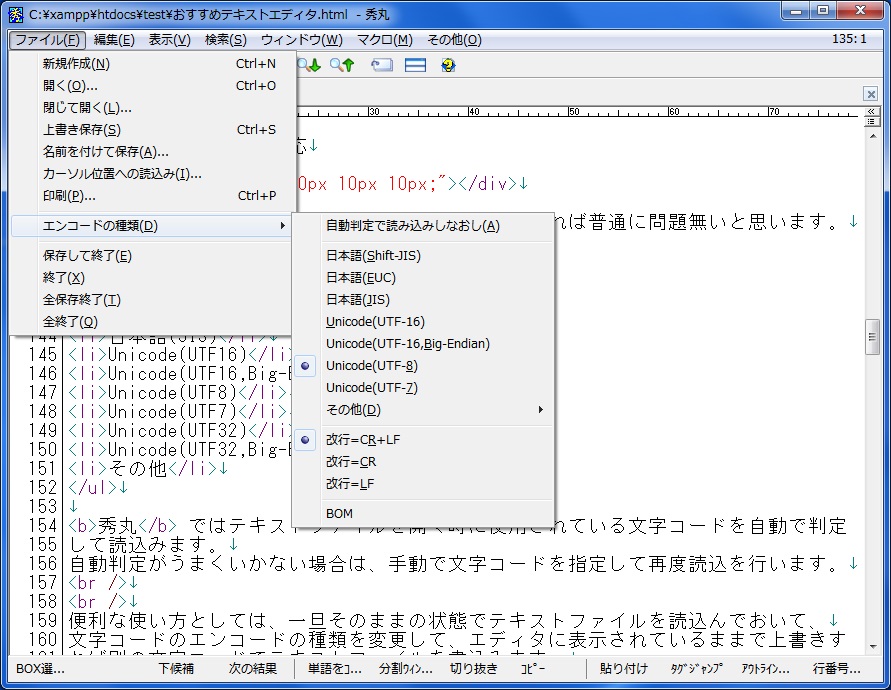The width and height of the screenshot is (891, 690).
Task: Click the 下候補 function key button
Action: (176, 669)
